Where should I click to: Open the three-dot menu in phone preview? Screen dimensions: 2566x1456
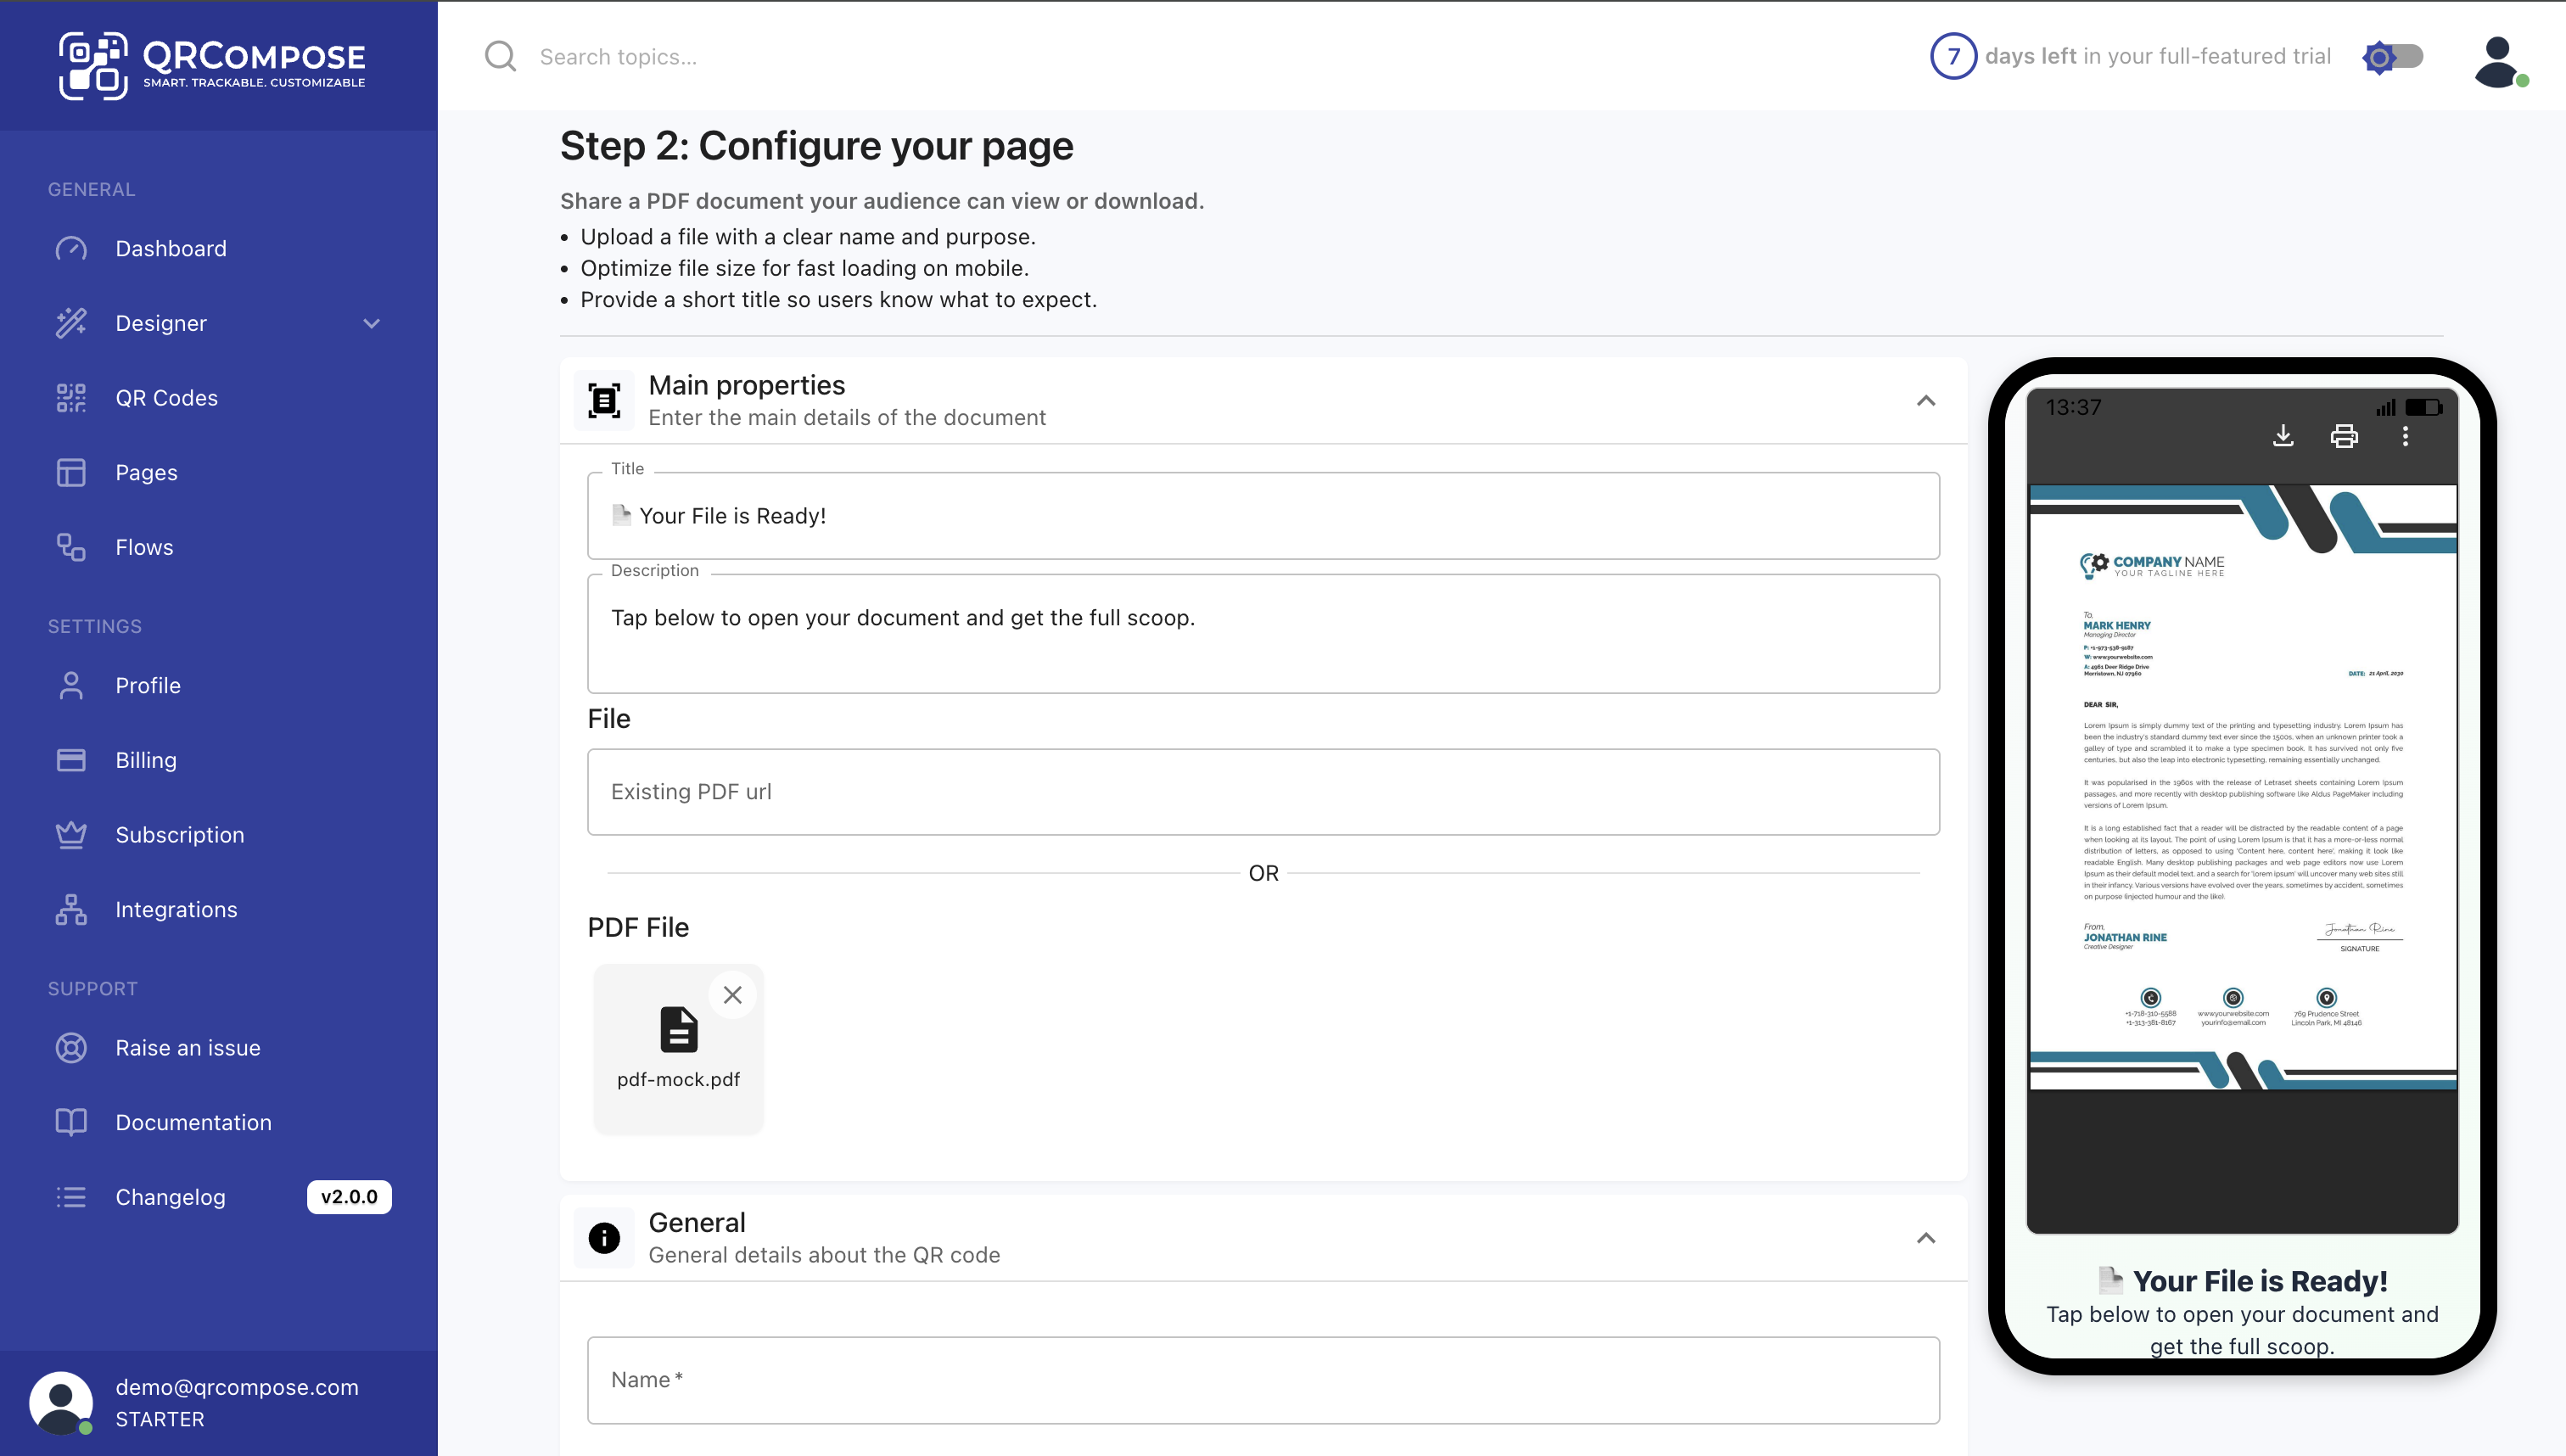tap(2407, 435)
